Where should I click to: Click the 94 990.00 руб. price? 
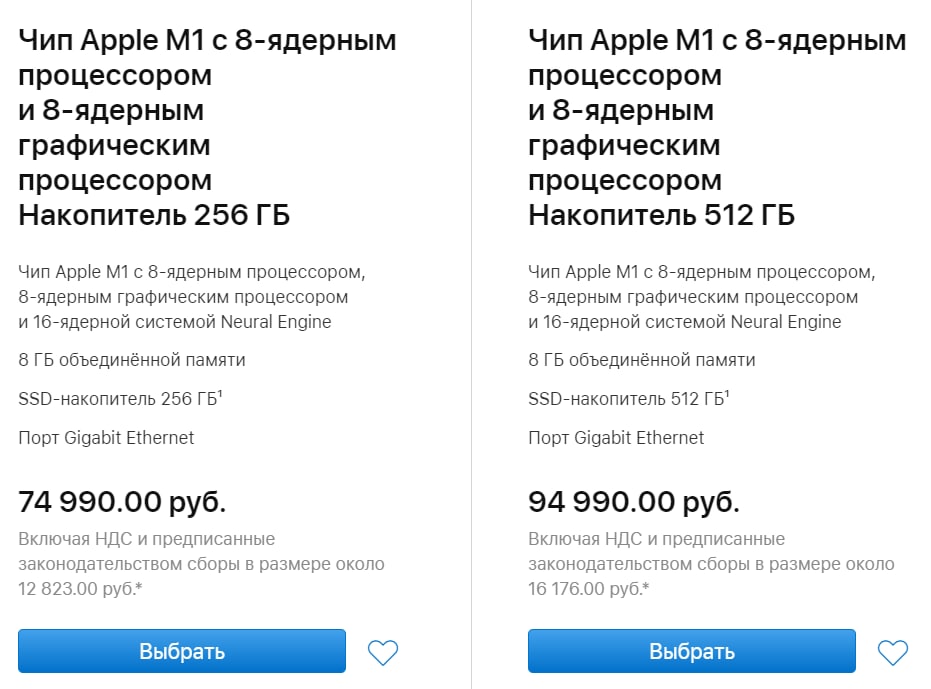(634, 501)
